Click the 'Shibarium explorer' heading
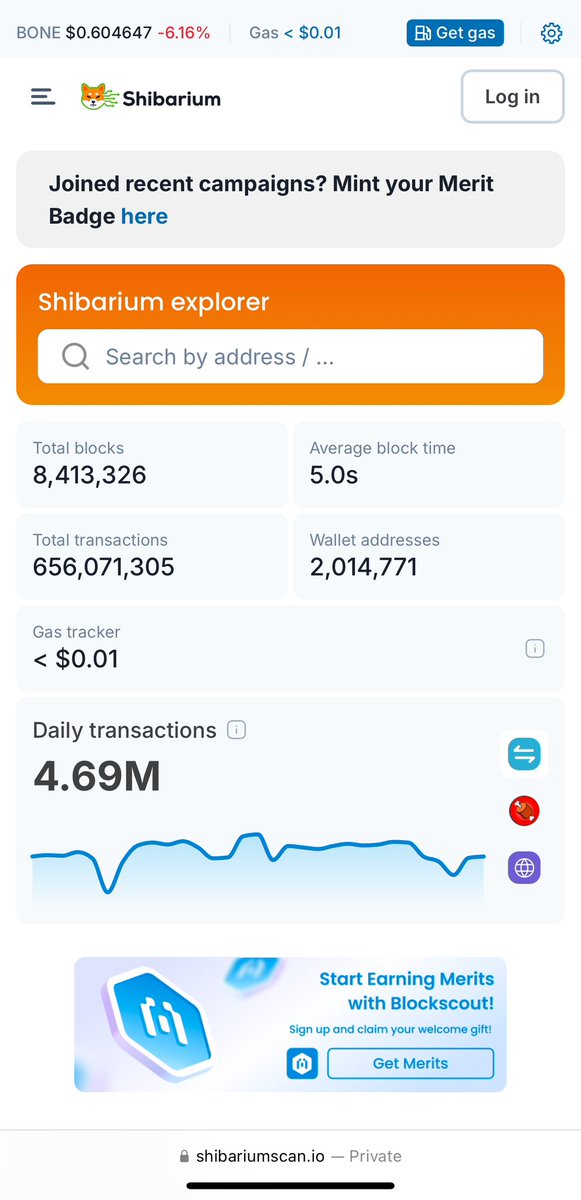Viewport: 581px width, 1200px height. pyautogui.click(x=153, y=302)
